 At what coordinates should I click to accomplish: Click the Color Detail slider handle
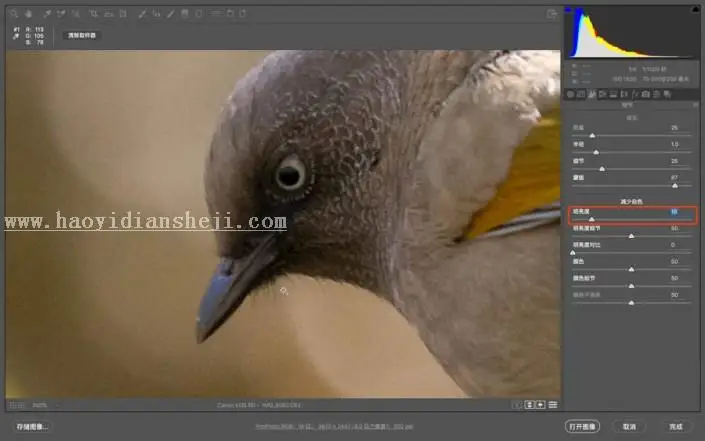631,286
